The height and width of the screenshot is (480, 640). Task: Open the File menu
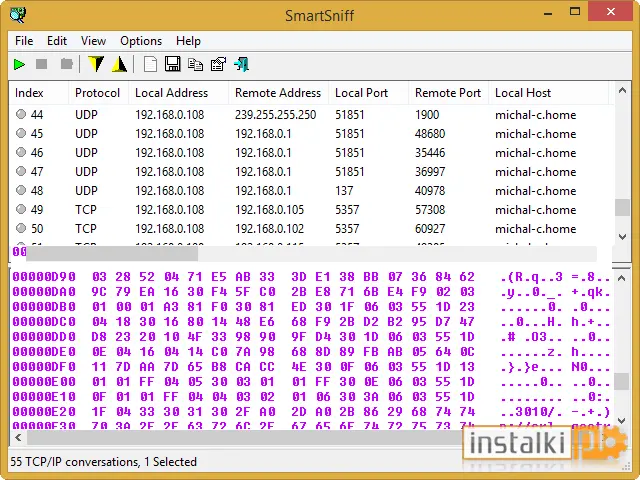pos(24,41)
